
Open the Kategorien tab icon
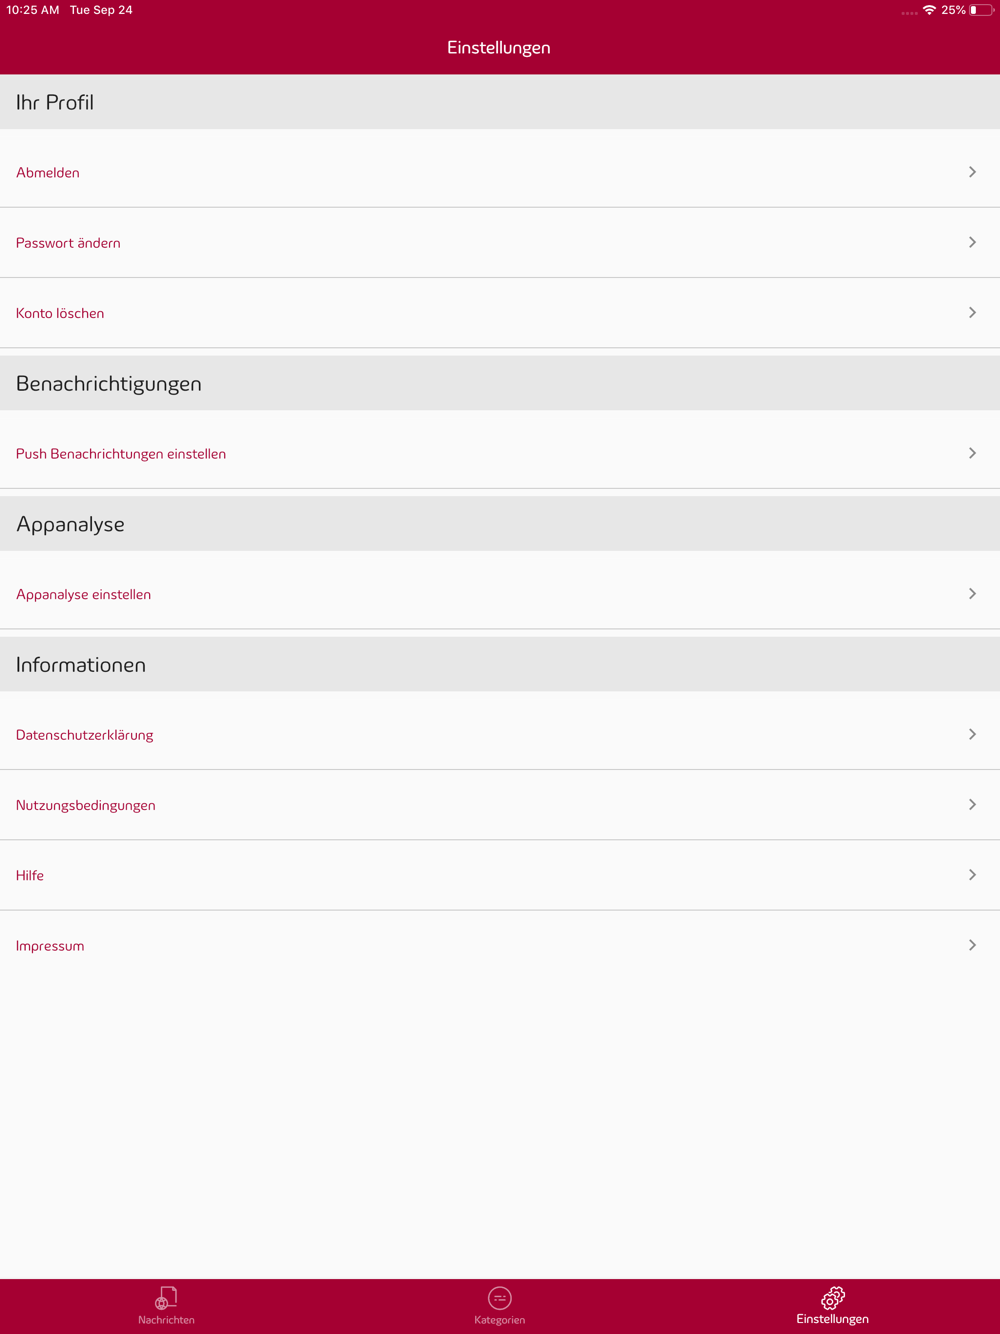click(500, 1298)
